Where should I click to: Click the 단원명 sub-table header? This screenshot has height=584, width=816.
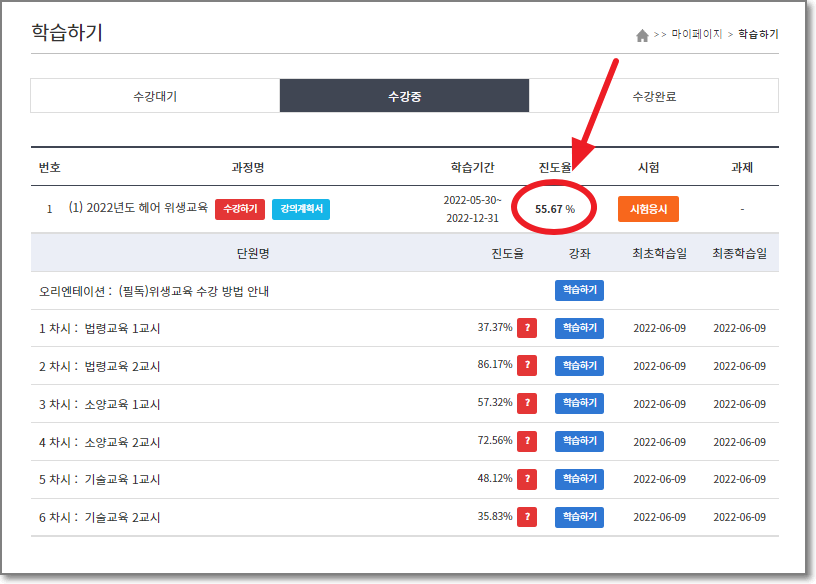pyautogui.click(x=253, y=253)
